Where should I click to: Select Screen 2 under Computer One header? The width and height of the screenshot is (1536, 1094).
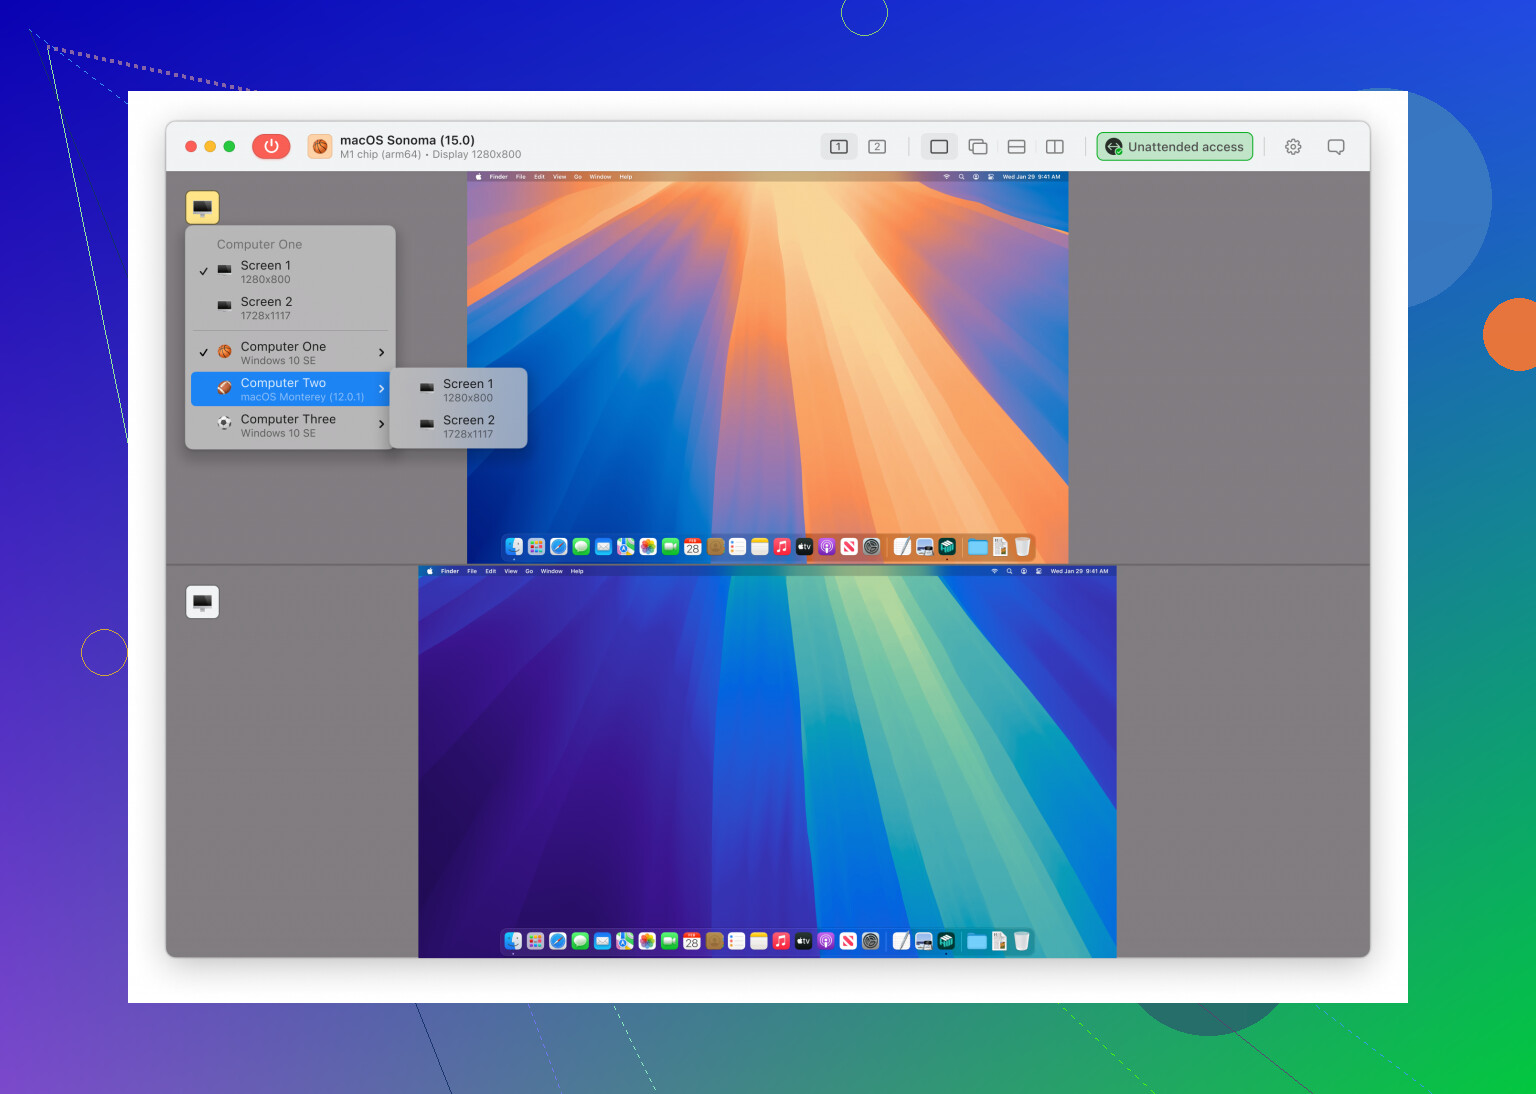(266, 308)
